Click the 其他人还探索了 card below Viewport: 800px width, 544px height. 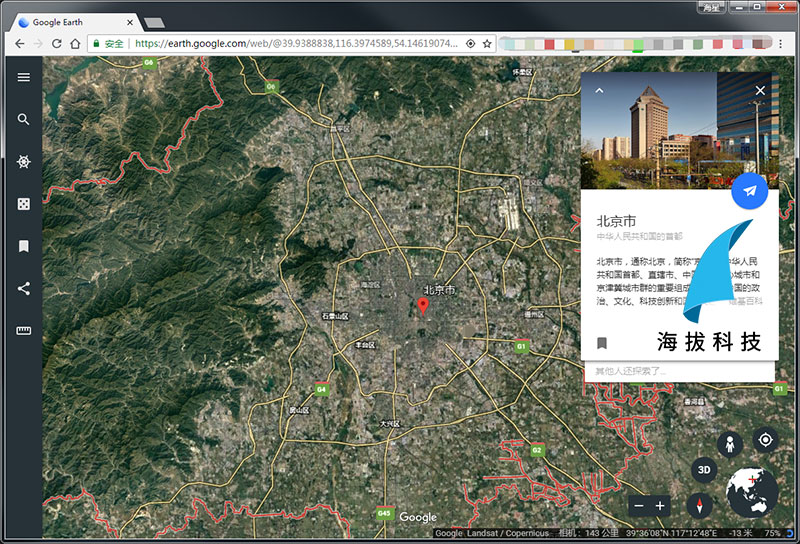pos(680,371)
